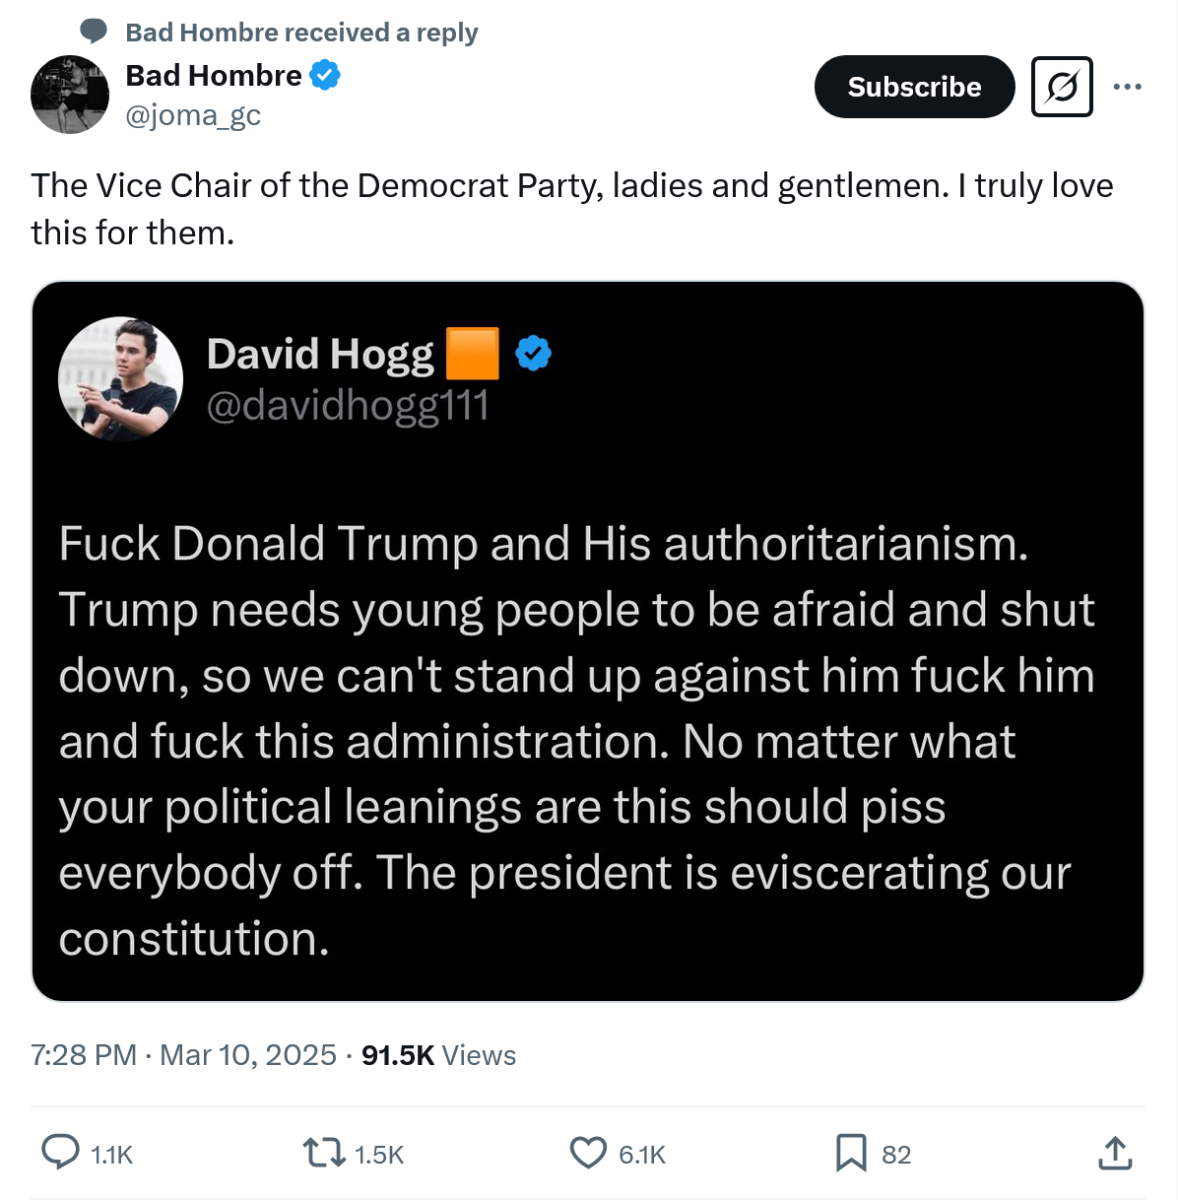Screen dimensions: 1178x1200
Task: Open Bad Hombre profile avatar
Action: 69,94
